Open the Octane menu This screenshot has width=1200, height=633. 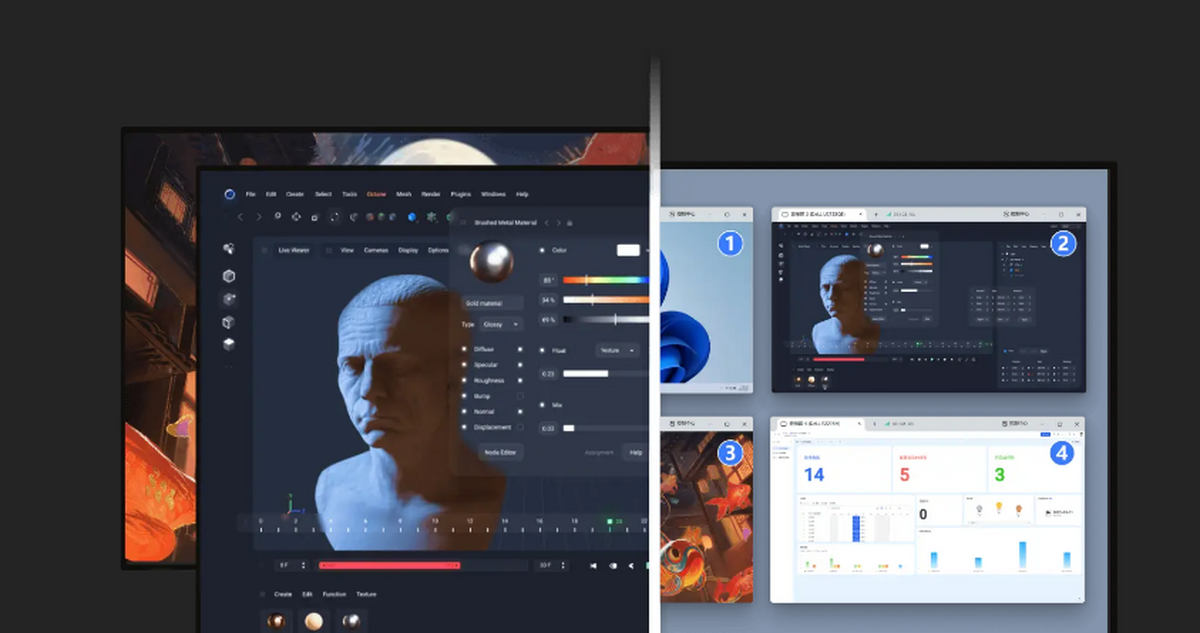(376, 194)
